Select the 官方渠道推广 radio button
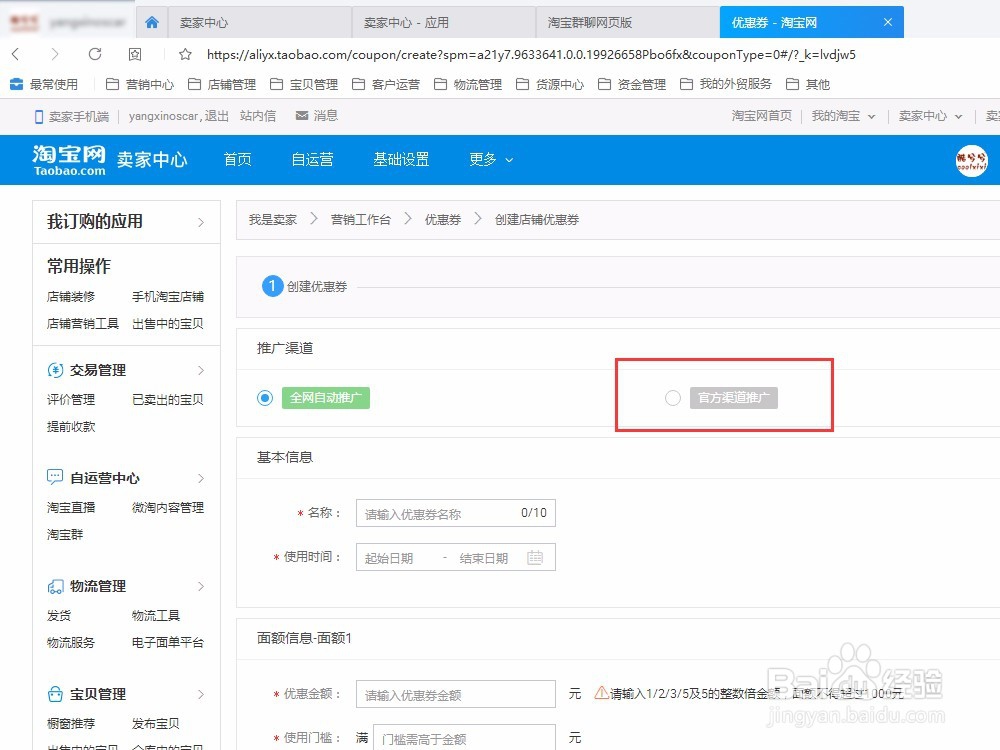 (672, 397)
